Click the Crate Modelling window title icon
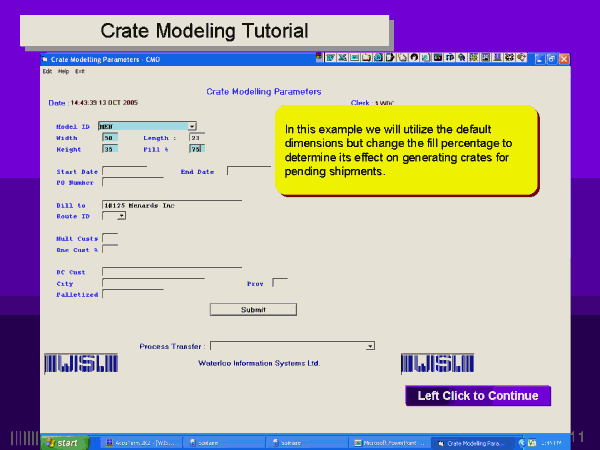 (45, 59)
